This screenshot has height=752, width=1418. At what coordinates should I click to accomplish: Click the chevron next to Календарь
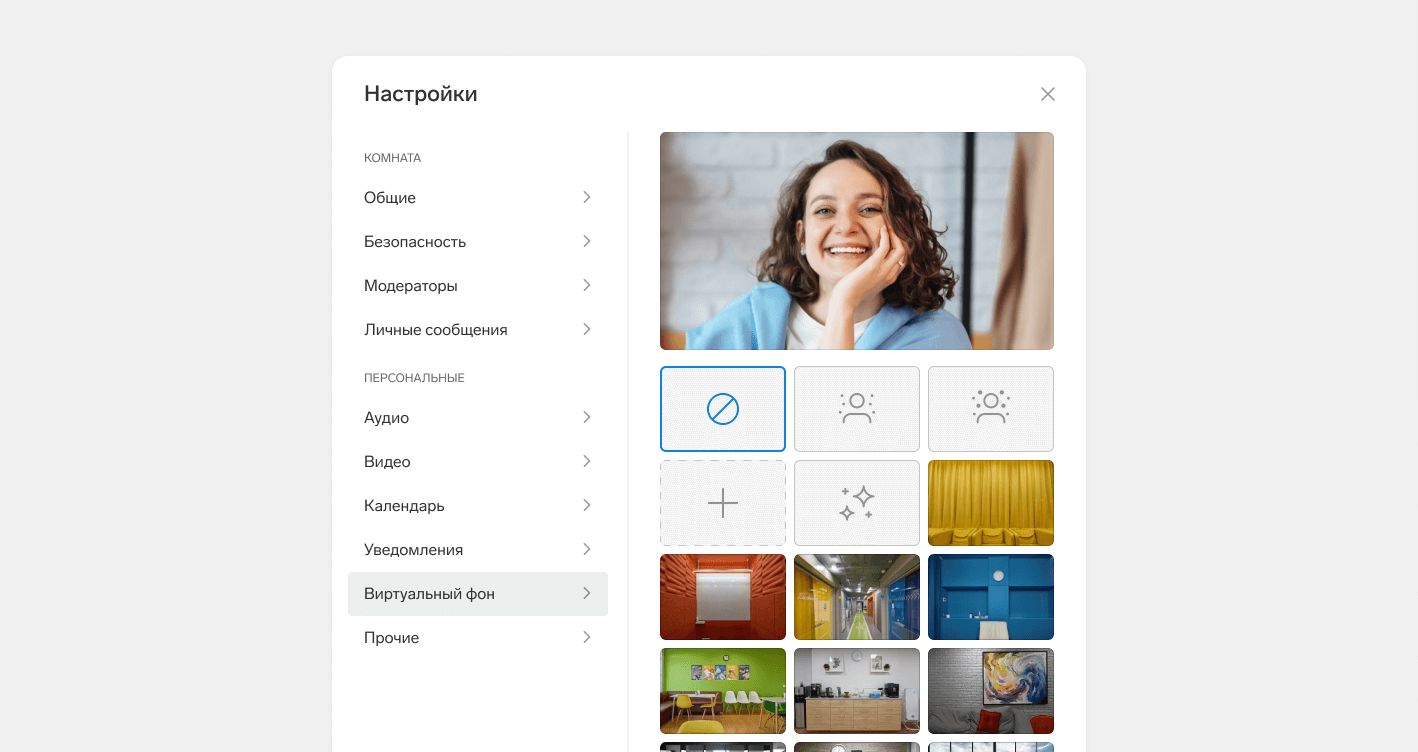[x=587, y=505]
